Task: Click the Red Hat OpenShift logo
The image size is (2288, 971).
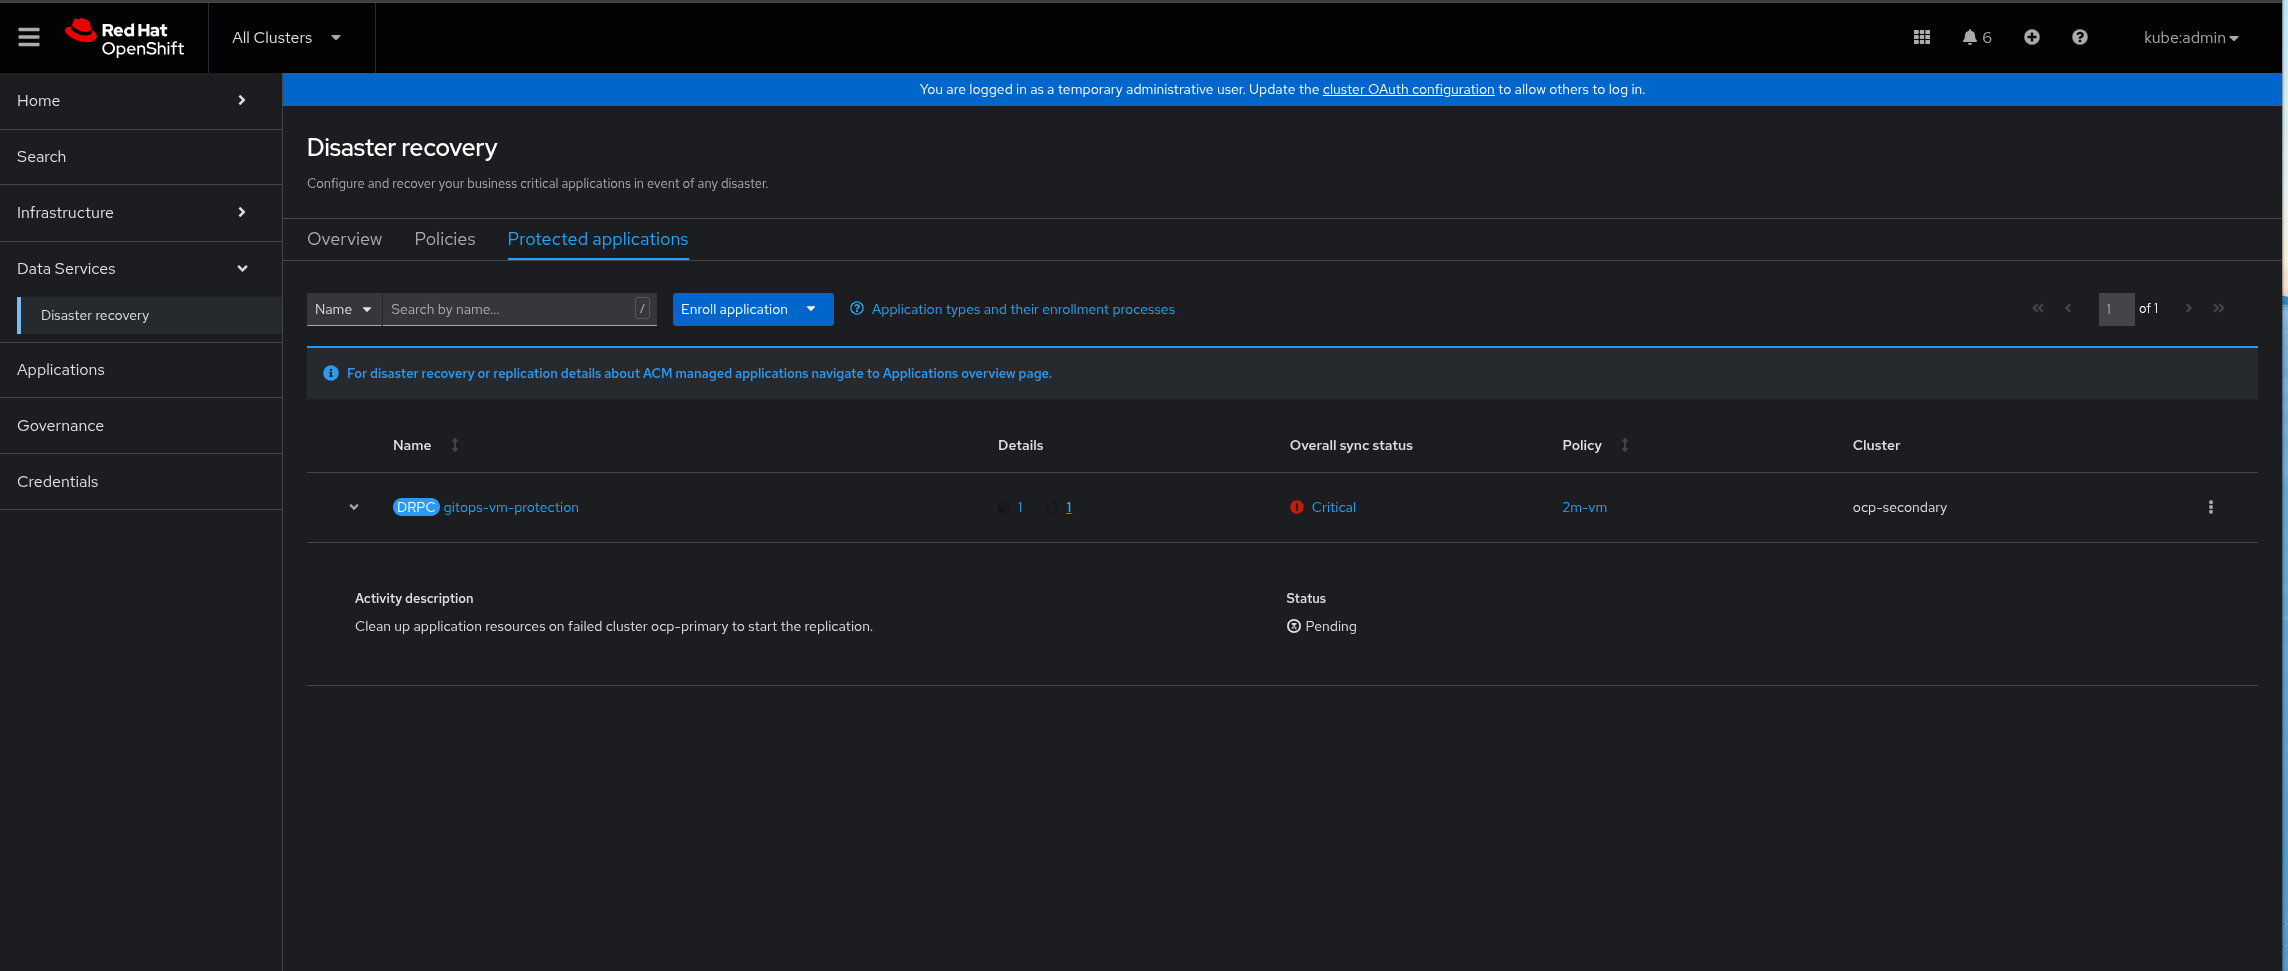Action: [127, 37]
